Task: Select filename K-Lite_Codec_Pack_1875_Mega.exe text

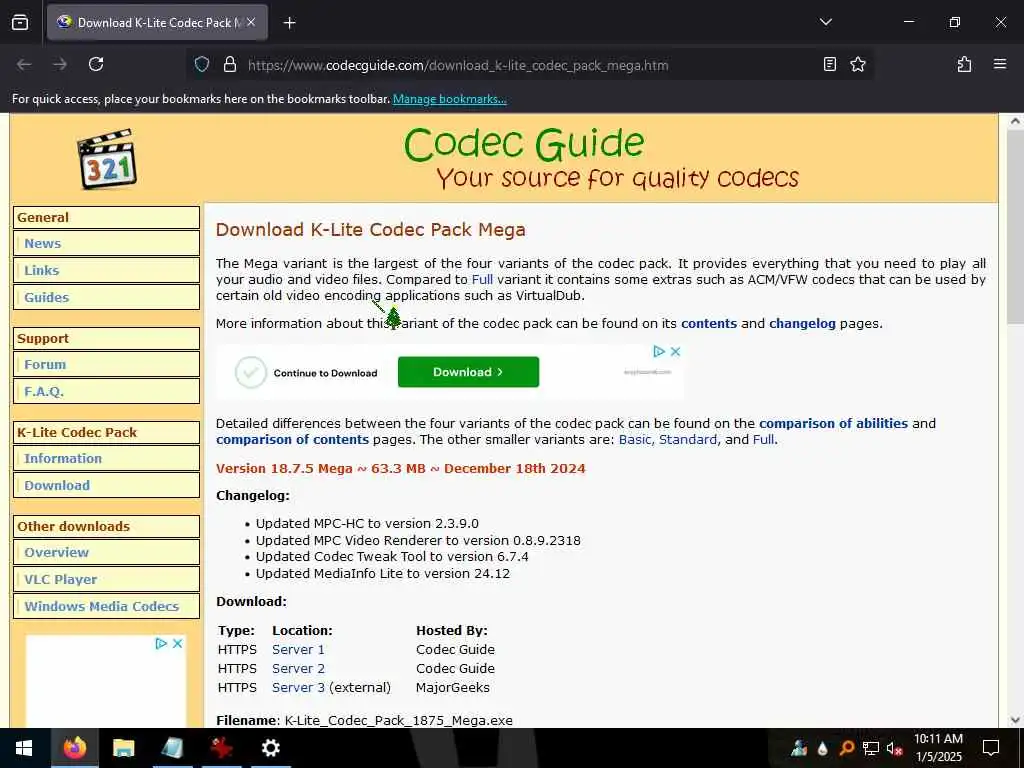Action: click(x=398, y=720)
